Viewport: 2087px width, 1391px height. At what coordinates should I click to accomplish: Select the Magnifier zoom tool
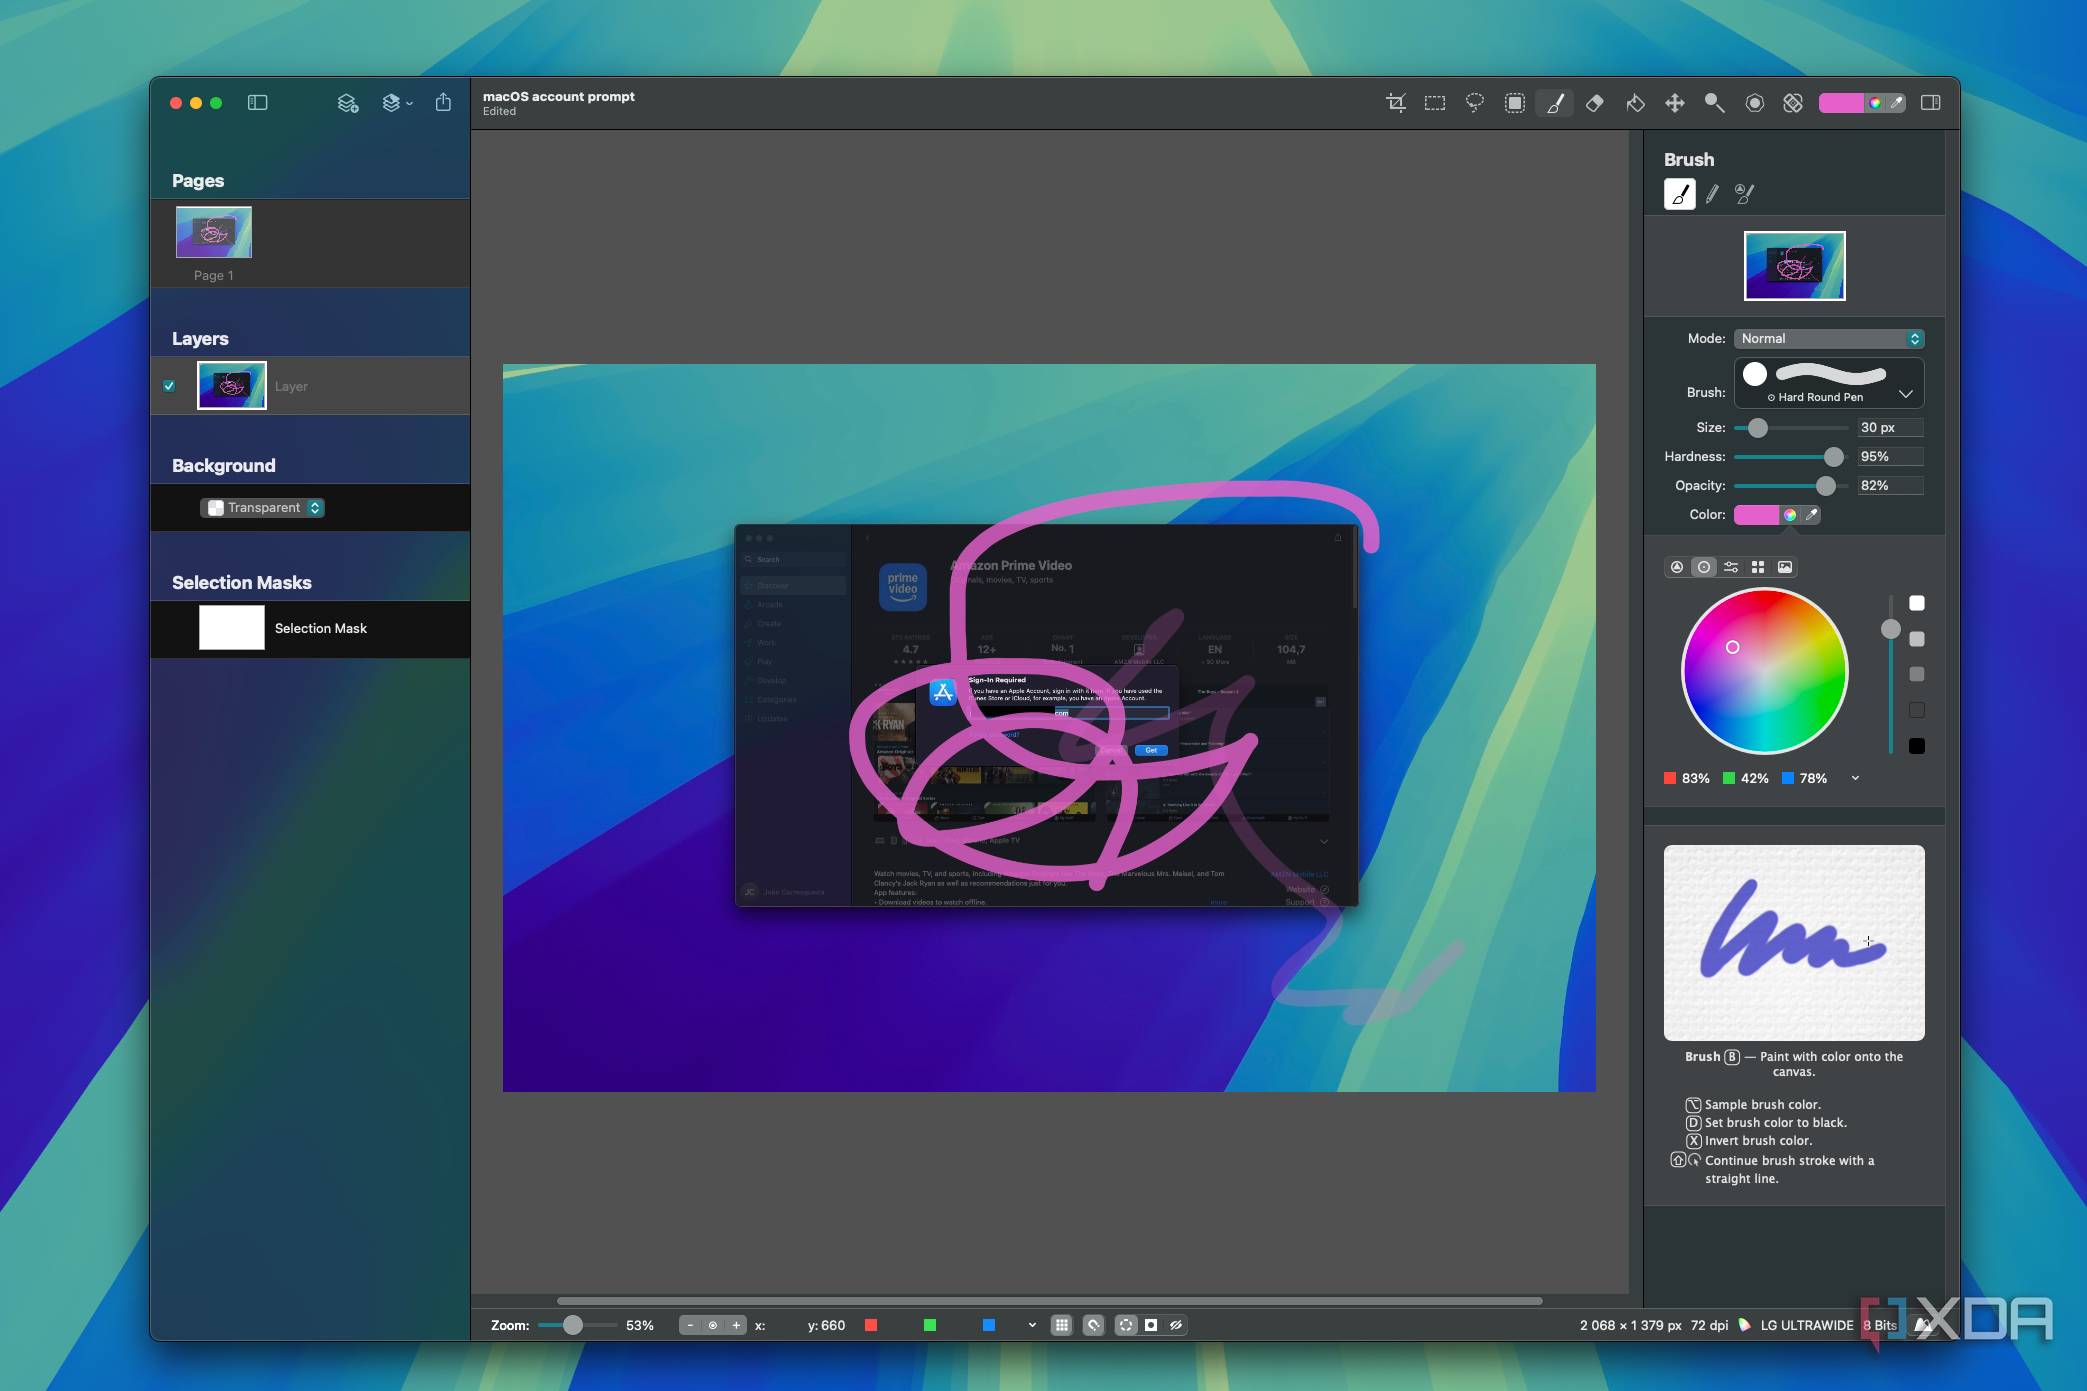pos(1714,103)
